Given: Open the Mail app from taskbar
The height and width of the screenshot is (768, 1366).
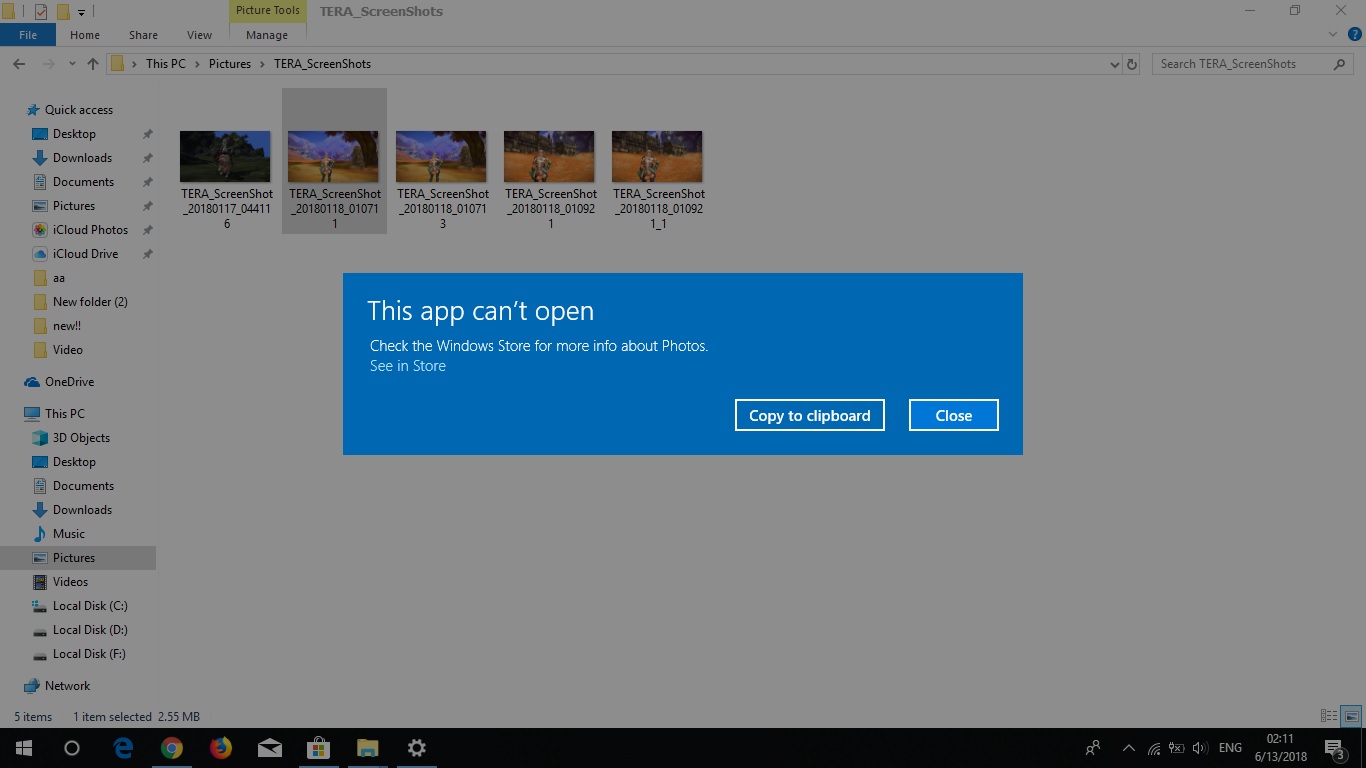Looking at the screenshot, I should [269, 748].
